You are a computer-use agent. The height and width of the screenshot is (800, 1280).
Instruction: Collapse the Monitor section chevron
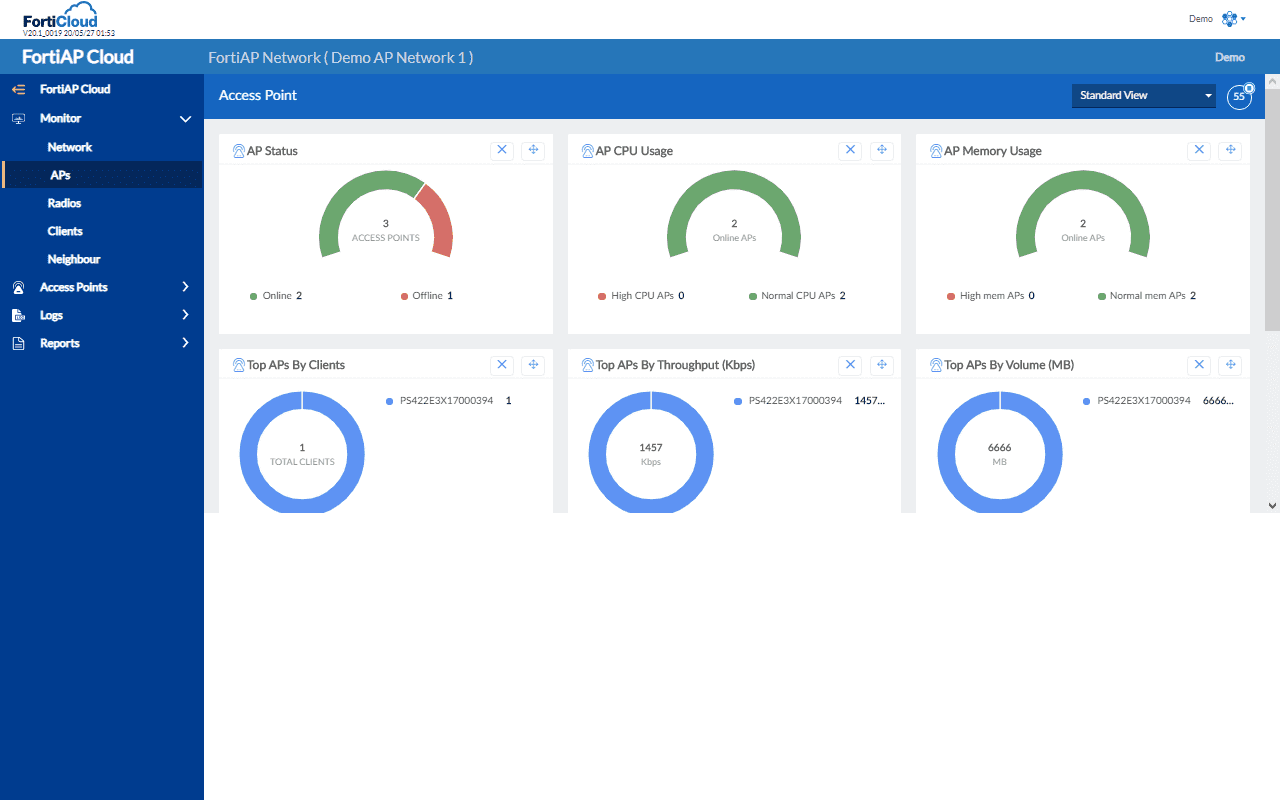pyautogui.click(x=185, y=119)
